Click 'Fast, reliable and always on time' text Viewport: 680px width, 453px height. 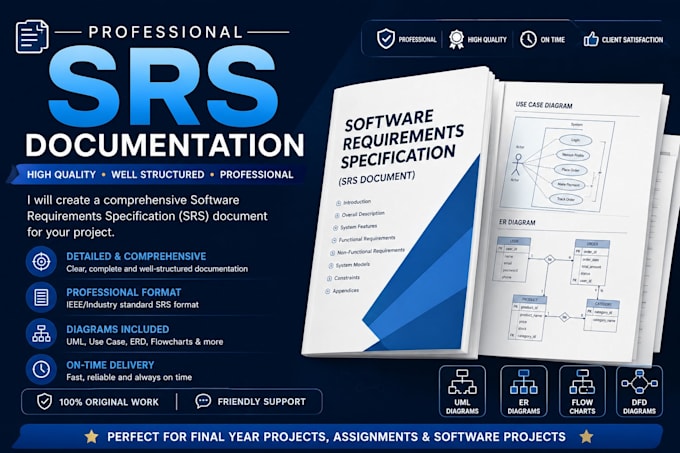click(x=129, y=377)
